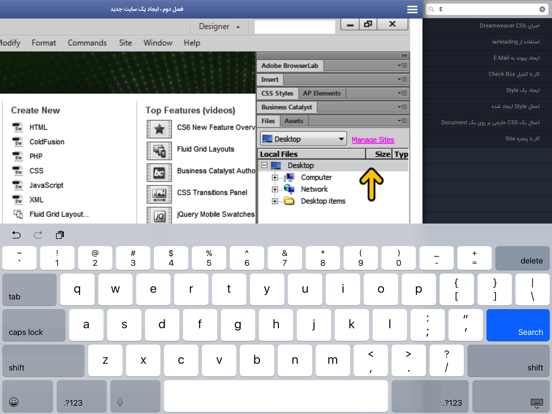
Task: Tap the delete key
Action: coord(522,258)
